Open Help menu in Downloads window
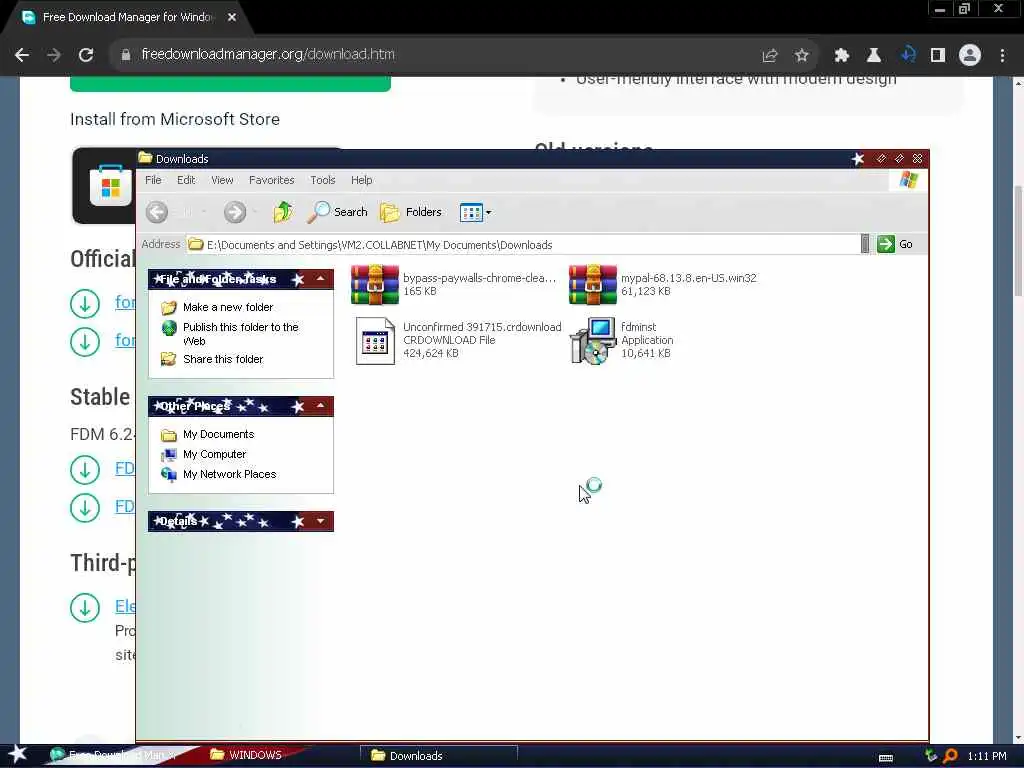This screenshot has width=1024, height=768. [361, 180]
